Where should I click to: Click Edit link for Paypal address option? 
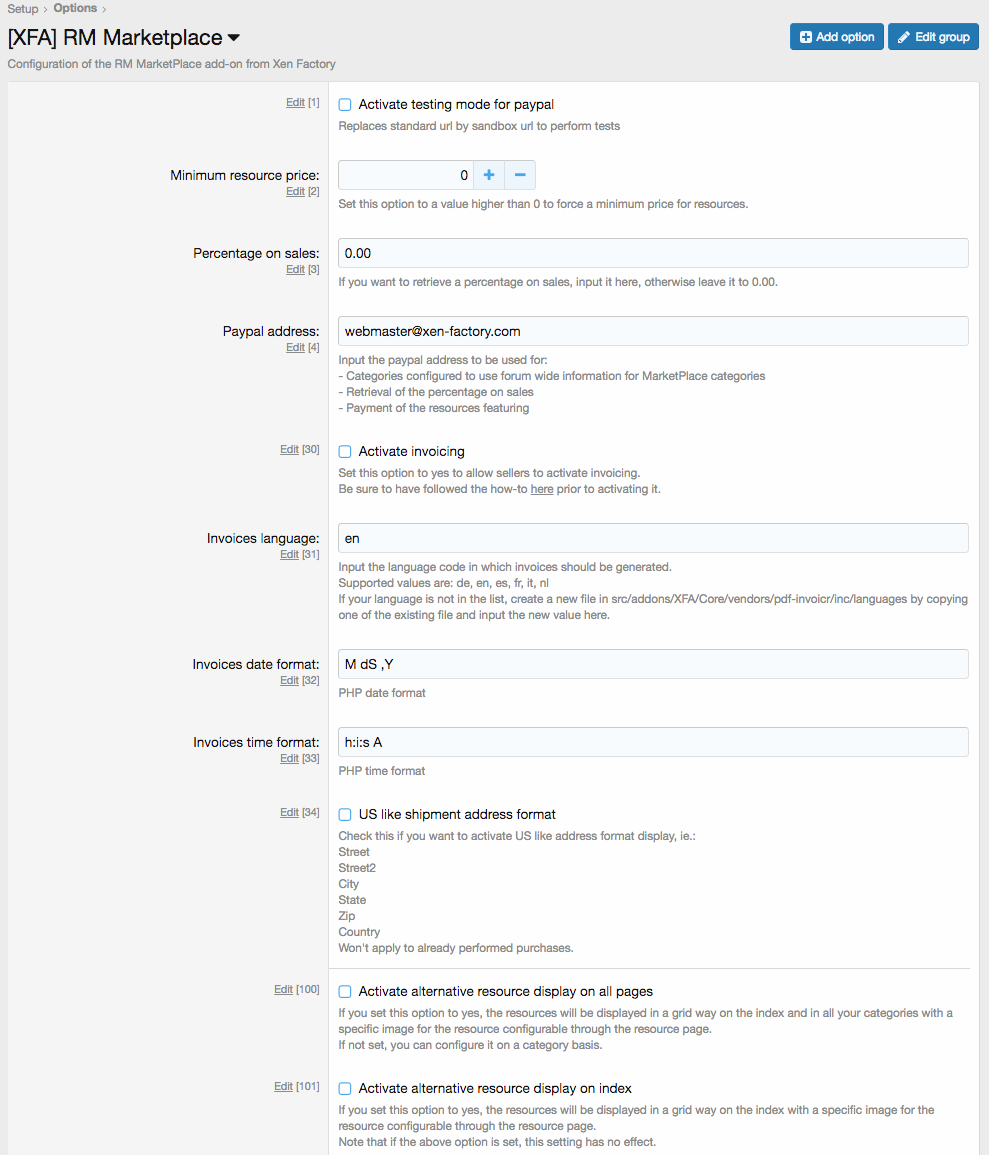point(295,348)
